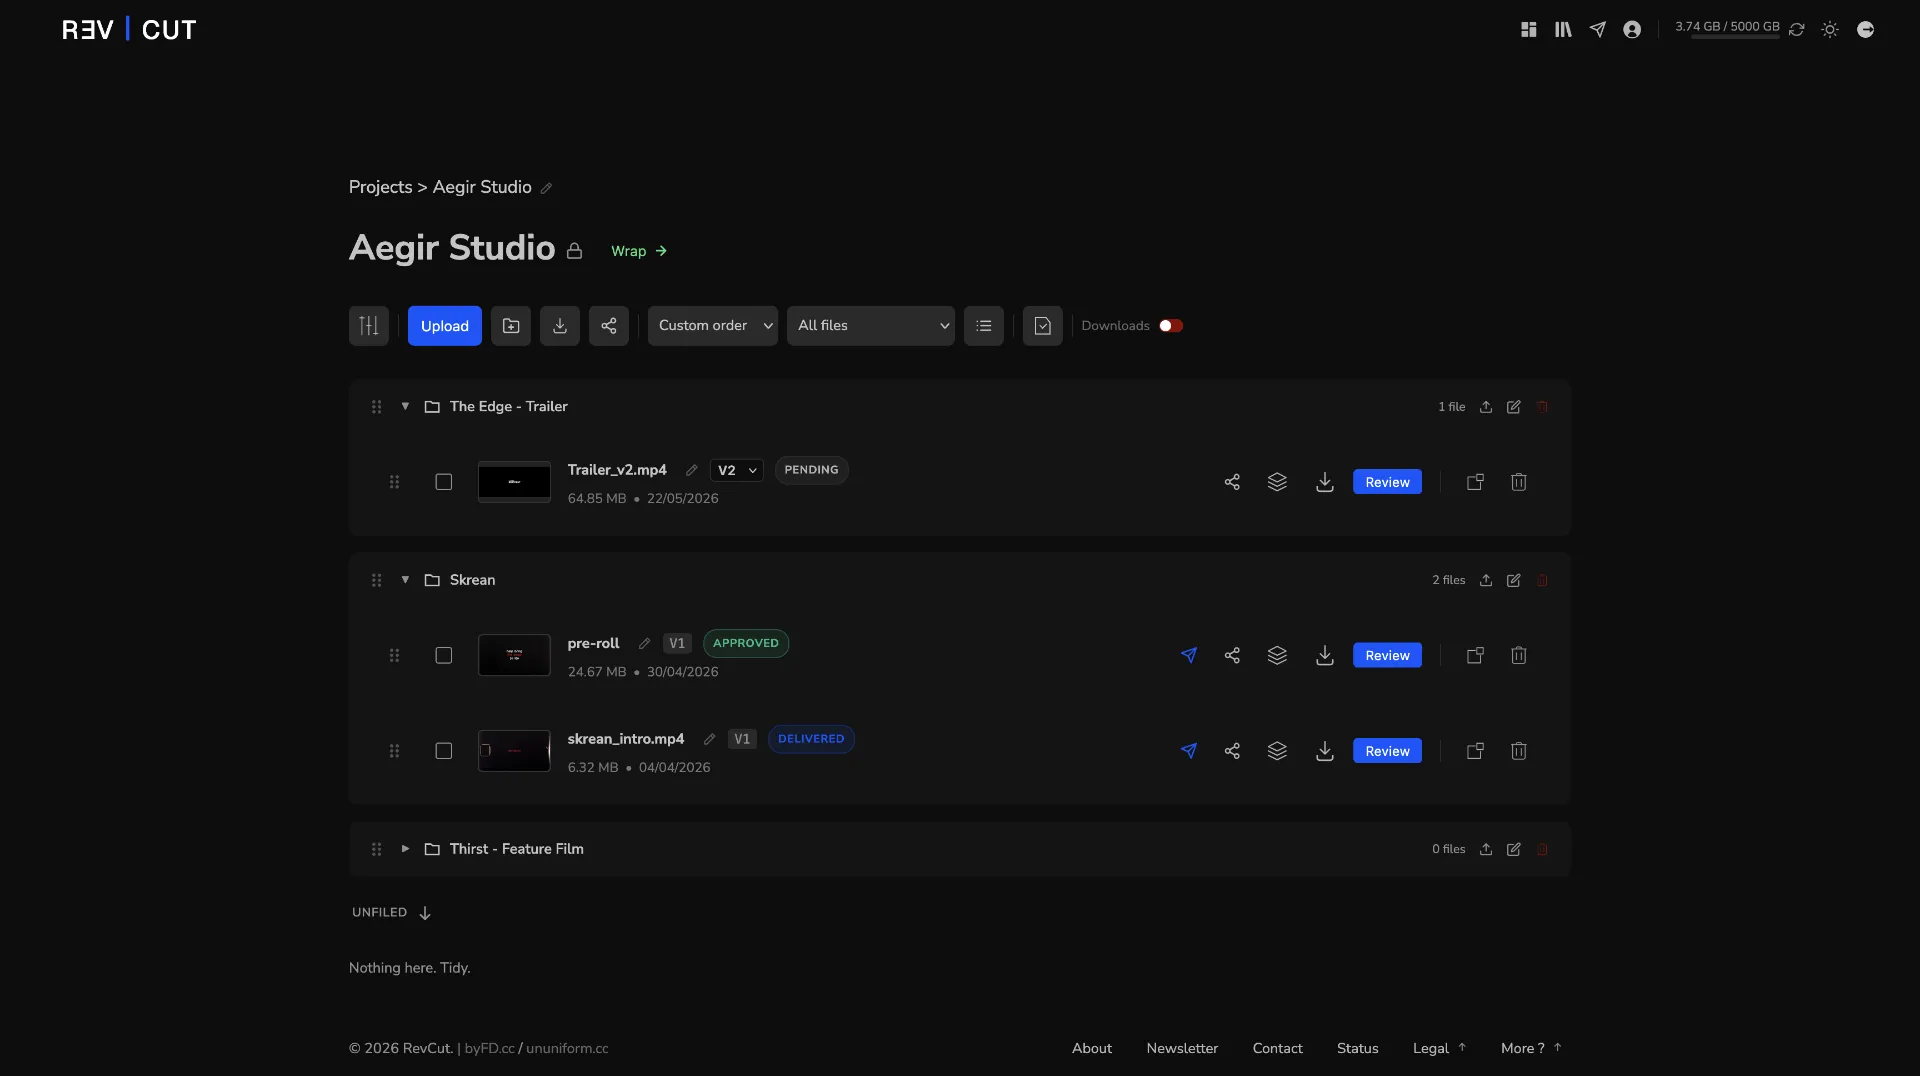The image size is (1920, 1076).
Task: Open the skrean_intro.mp4 thumbnail
Action: point(514,751)
